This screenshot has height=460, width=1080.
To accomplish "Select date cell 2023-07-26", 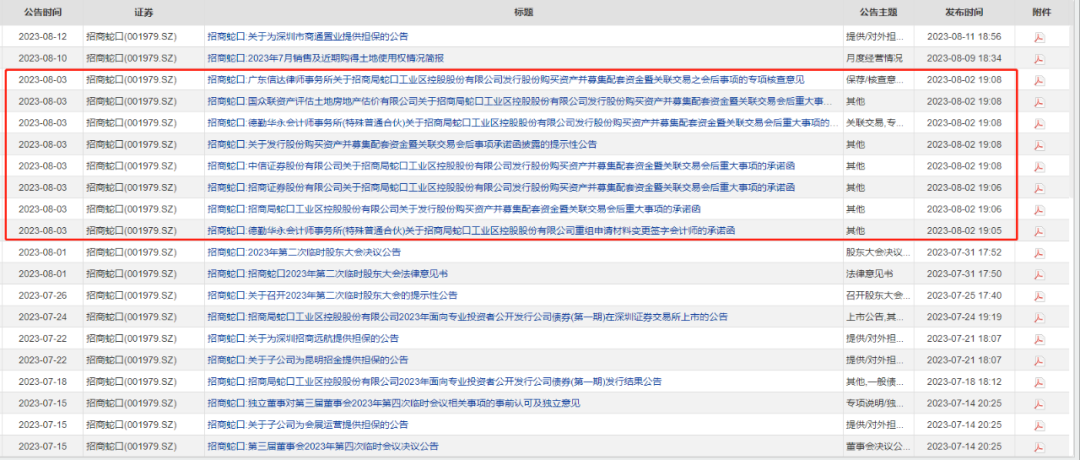I will pos(43,295).
